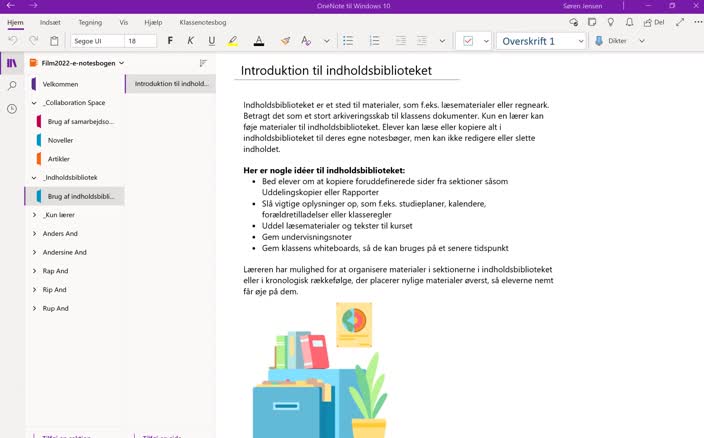Image resolution: width=704 pixels, height=438 pixels.
Task: Open recent notes clock icon
Action: click(12, 109)
